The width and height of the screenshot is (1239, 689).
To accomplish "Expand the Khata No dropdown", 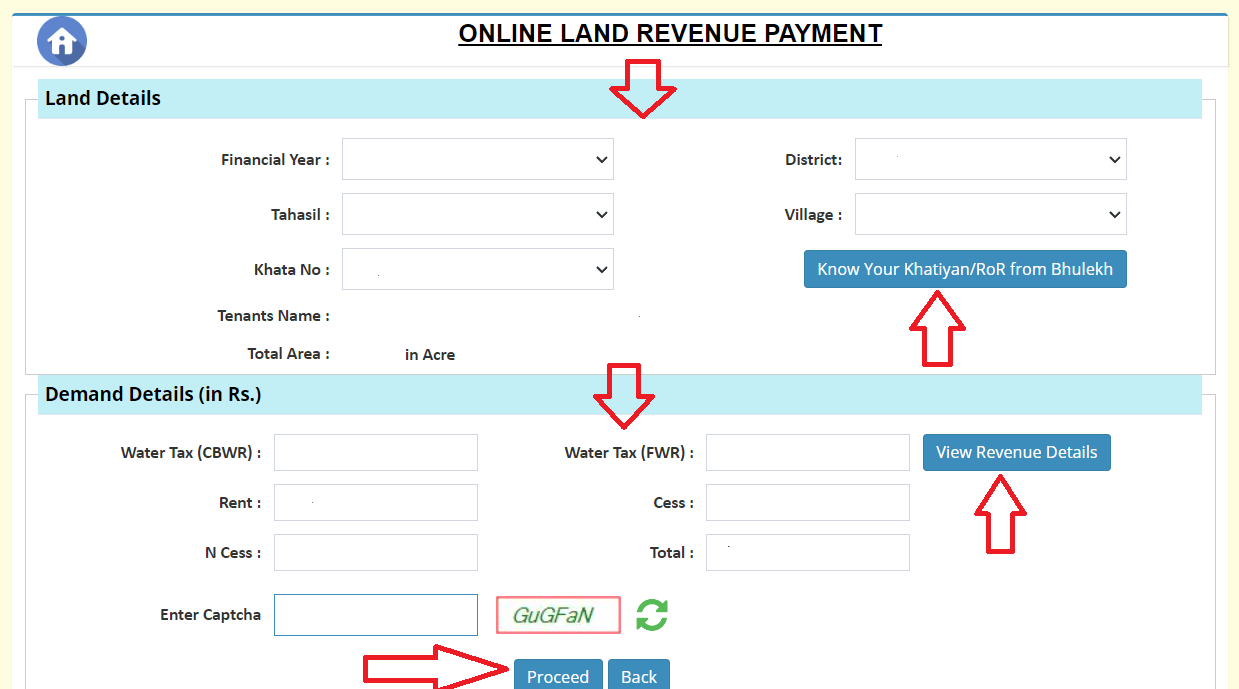I will click(477, 270).
